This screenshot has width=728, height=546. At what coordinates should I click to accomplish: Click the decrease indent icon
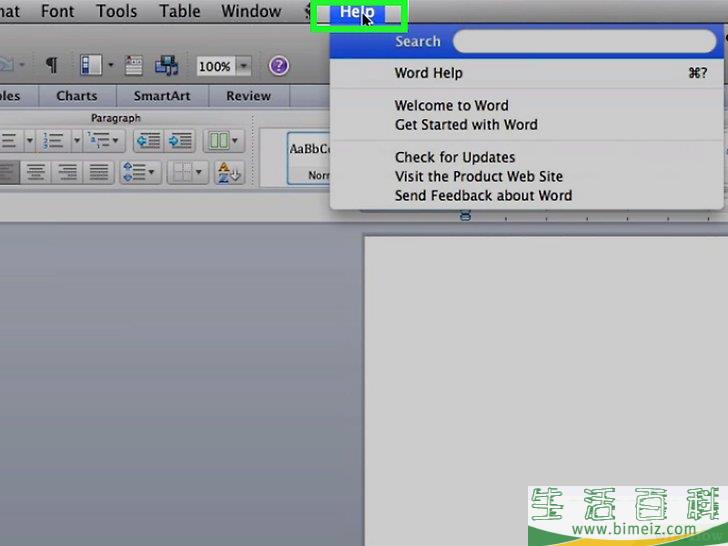[x=147, y=141]
